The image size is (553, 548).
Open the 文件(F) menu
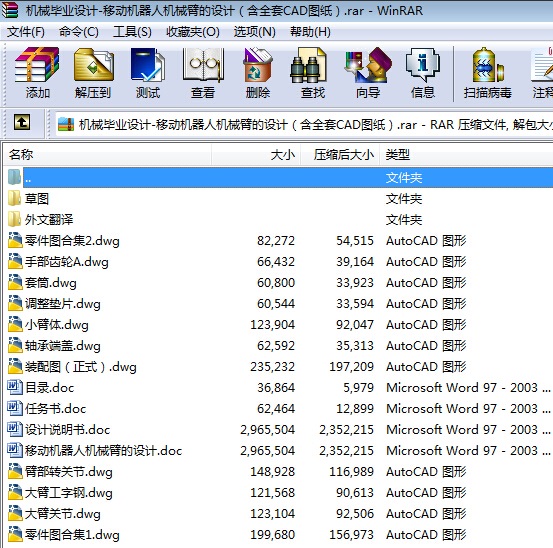click(26, 32)
